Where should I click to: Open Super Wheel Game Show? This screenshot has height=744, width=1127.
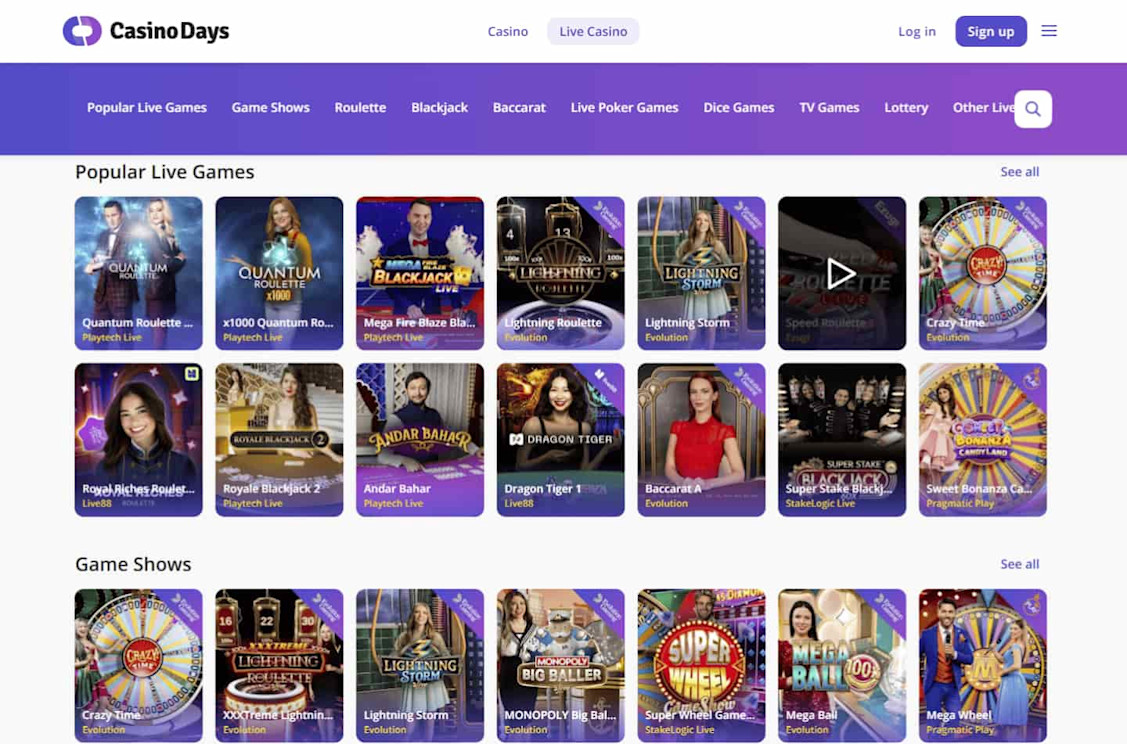[702, 666]
